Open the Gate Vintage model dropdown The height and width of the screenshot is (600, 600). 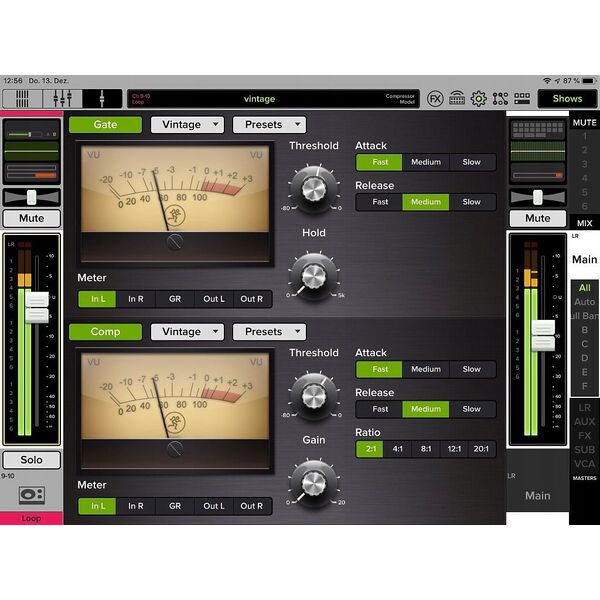188,125
